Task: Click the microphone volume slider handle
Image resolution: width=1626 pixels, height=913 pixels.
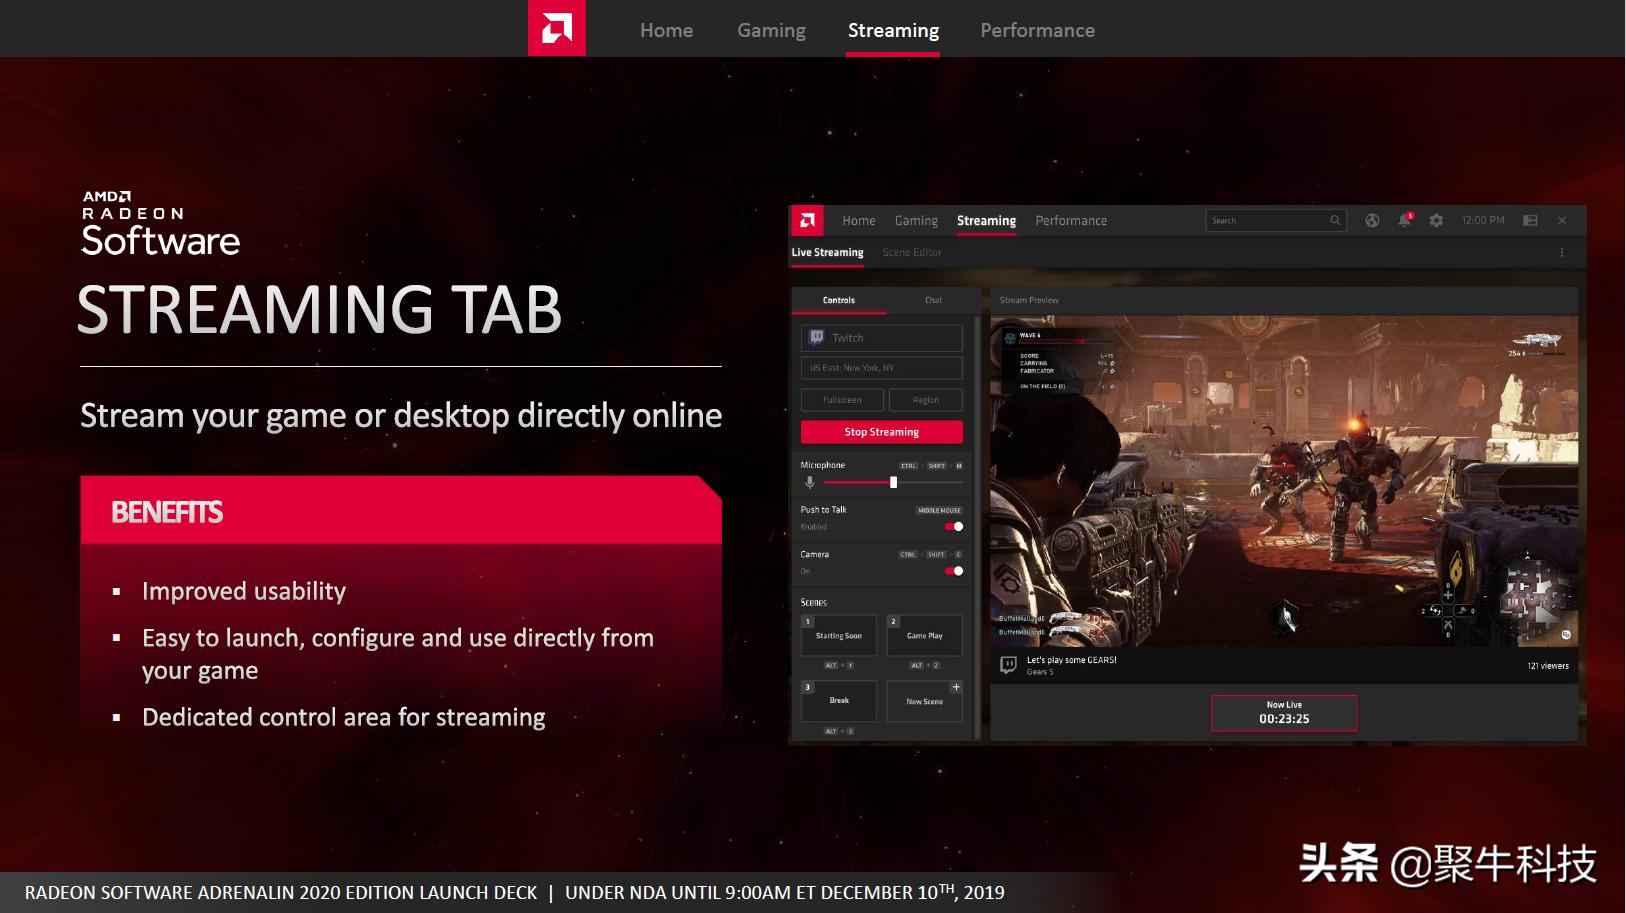Action: pos(893,482)
